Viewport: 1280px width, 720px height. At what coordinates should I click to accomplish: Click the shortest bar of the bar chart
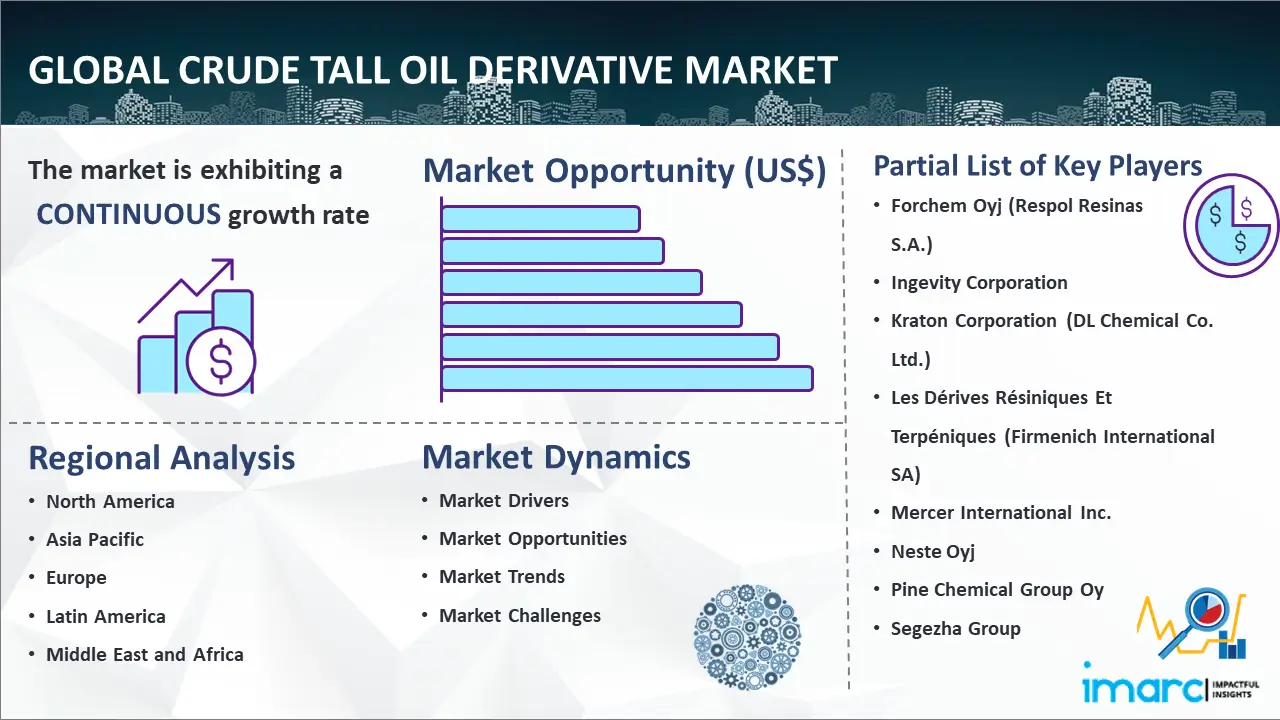coord(540,217)
